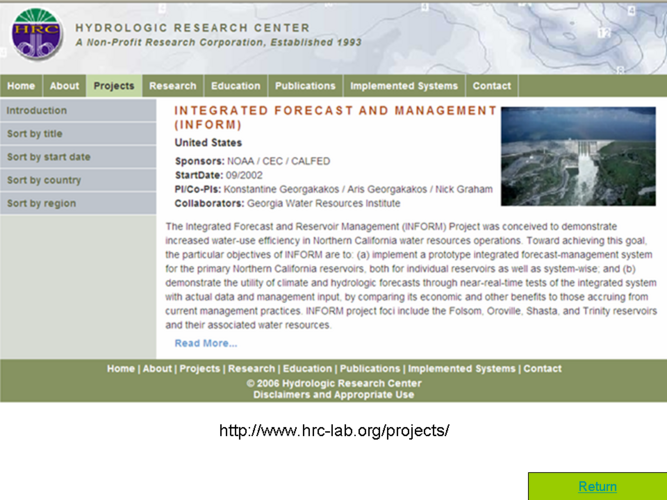The width and height of the screenshot is (667, 500).
Task: Click the http://www.hrc-lab.org/projects/ URL text
Action: (334, 431)
